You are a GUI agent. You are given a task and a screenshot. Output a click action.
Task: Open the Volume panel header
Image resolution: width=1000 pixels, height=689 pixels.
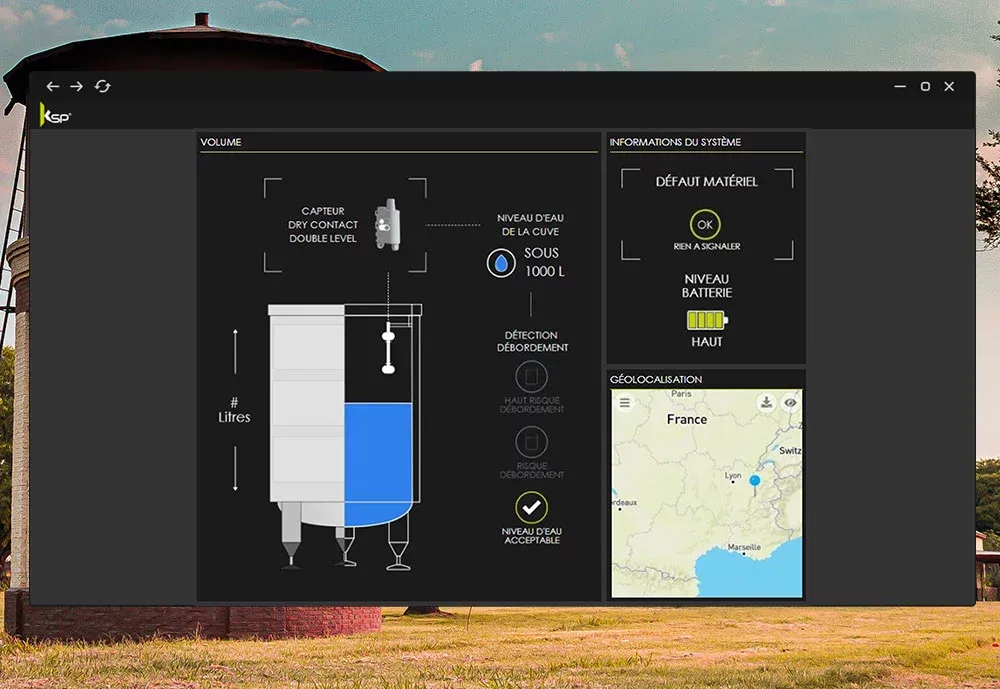pos(221,143)
